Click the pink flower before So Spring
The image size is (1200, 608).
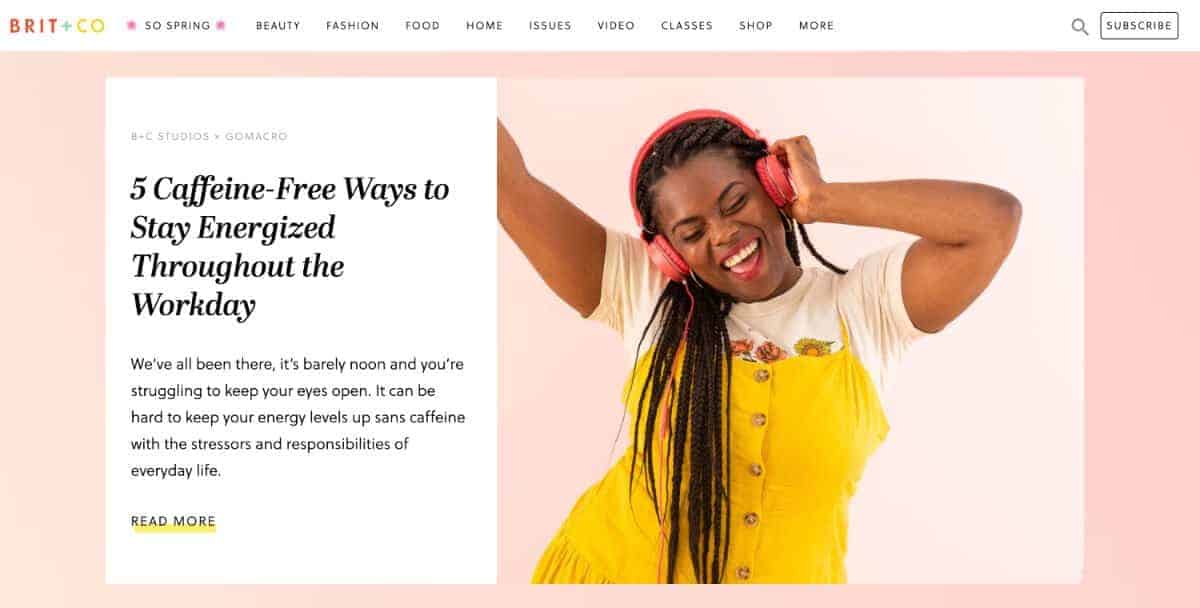pos(131,26)
